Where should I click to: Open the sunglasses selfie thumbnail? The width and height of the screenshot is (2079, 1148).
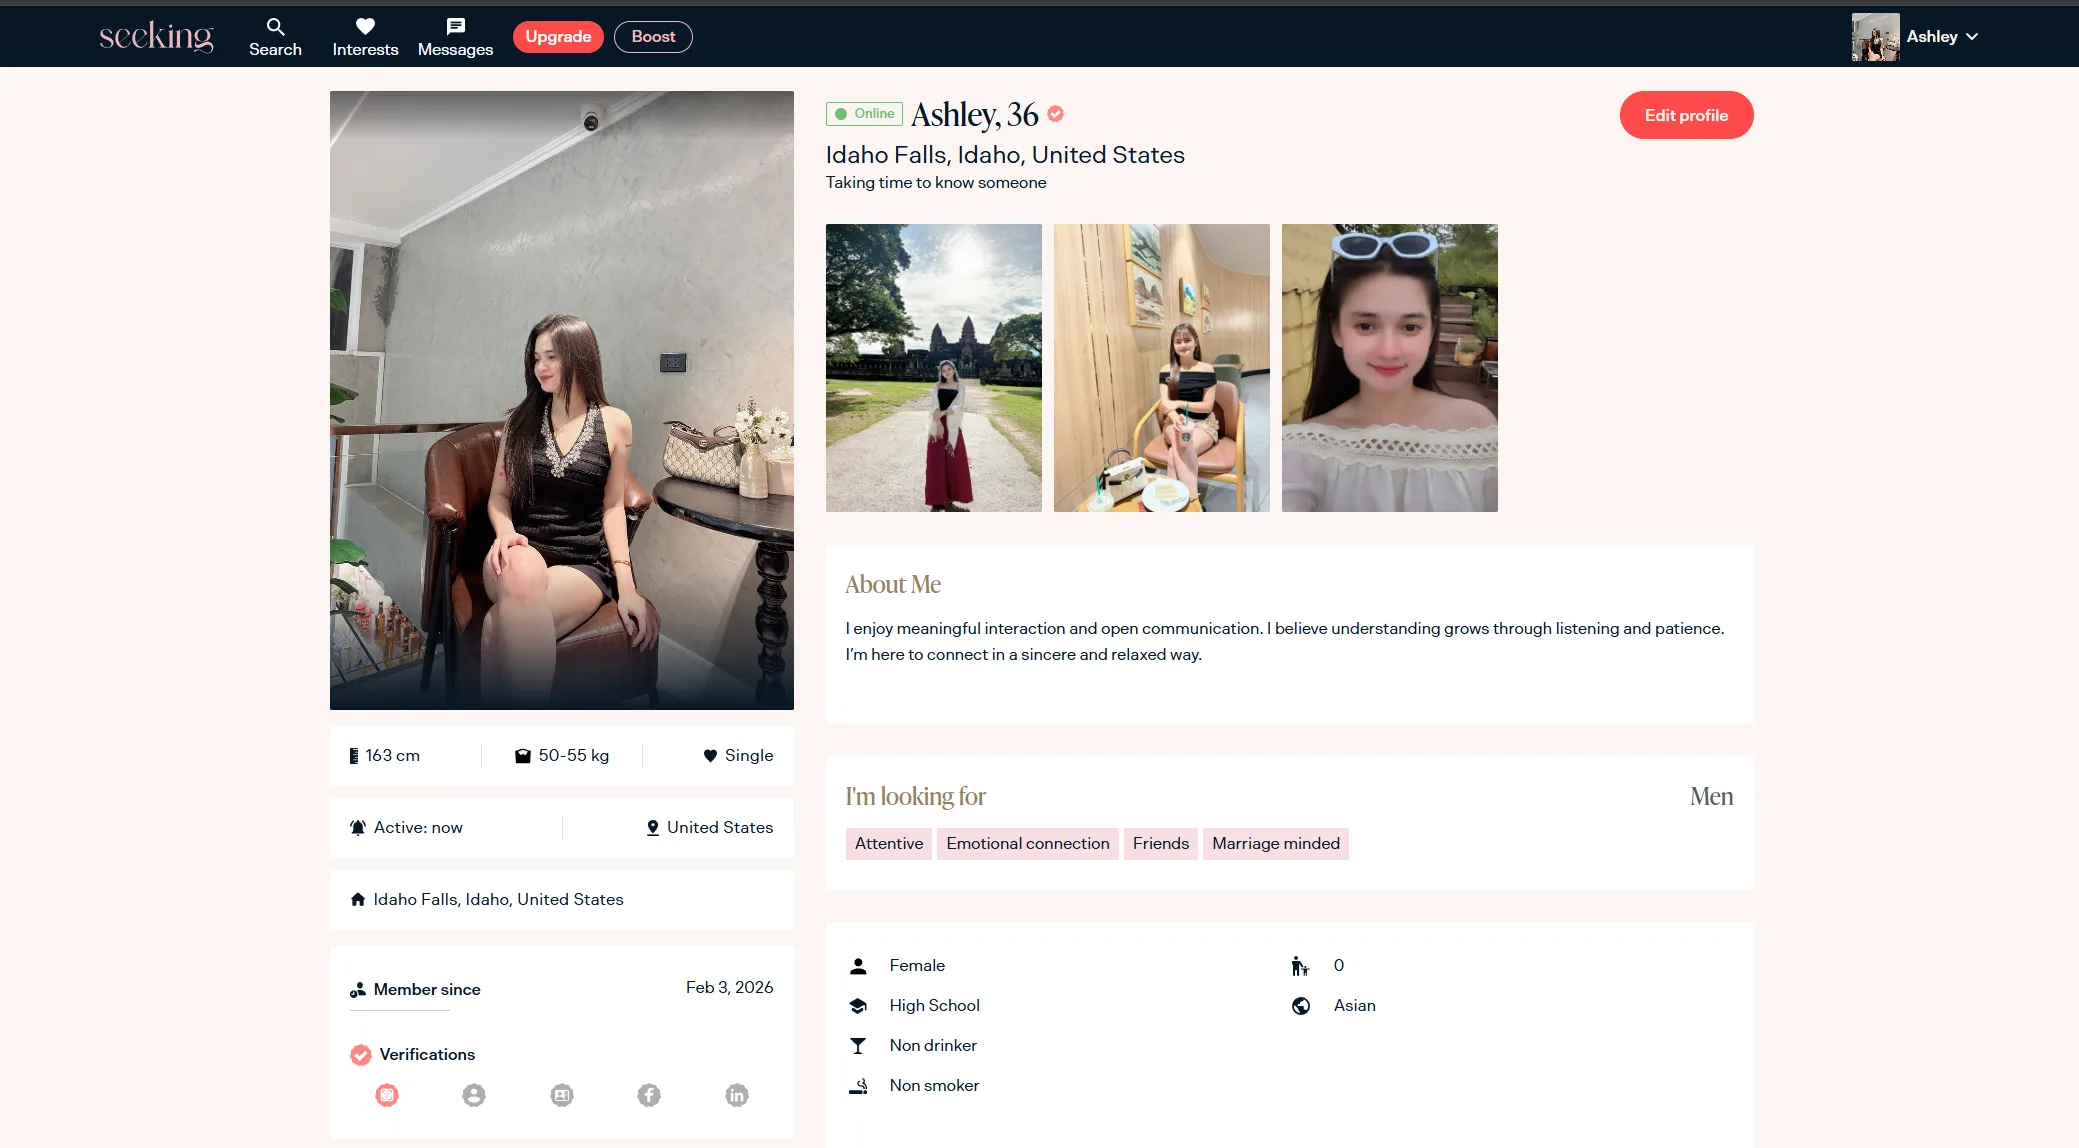tap(1389, 368)
